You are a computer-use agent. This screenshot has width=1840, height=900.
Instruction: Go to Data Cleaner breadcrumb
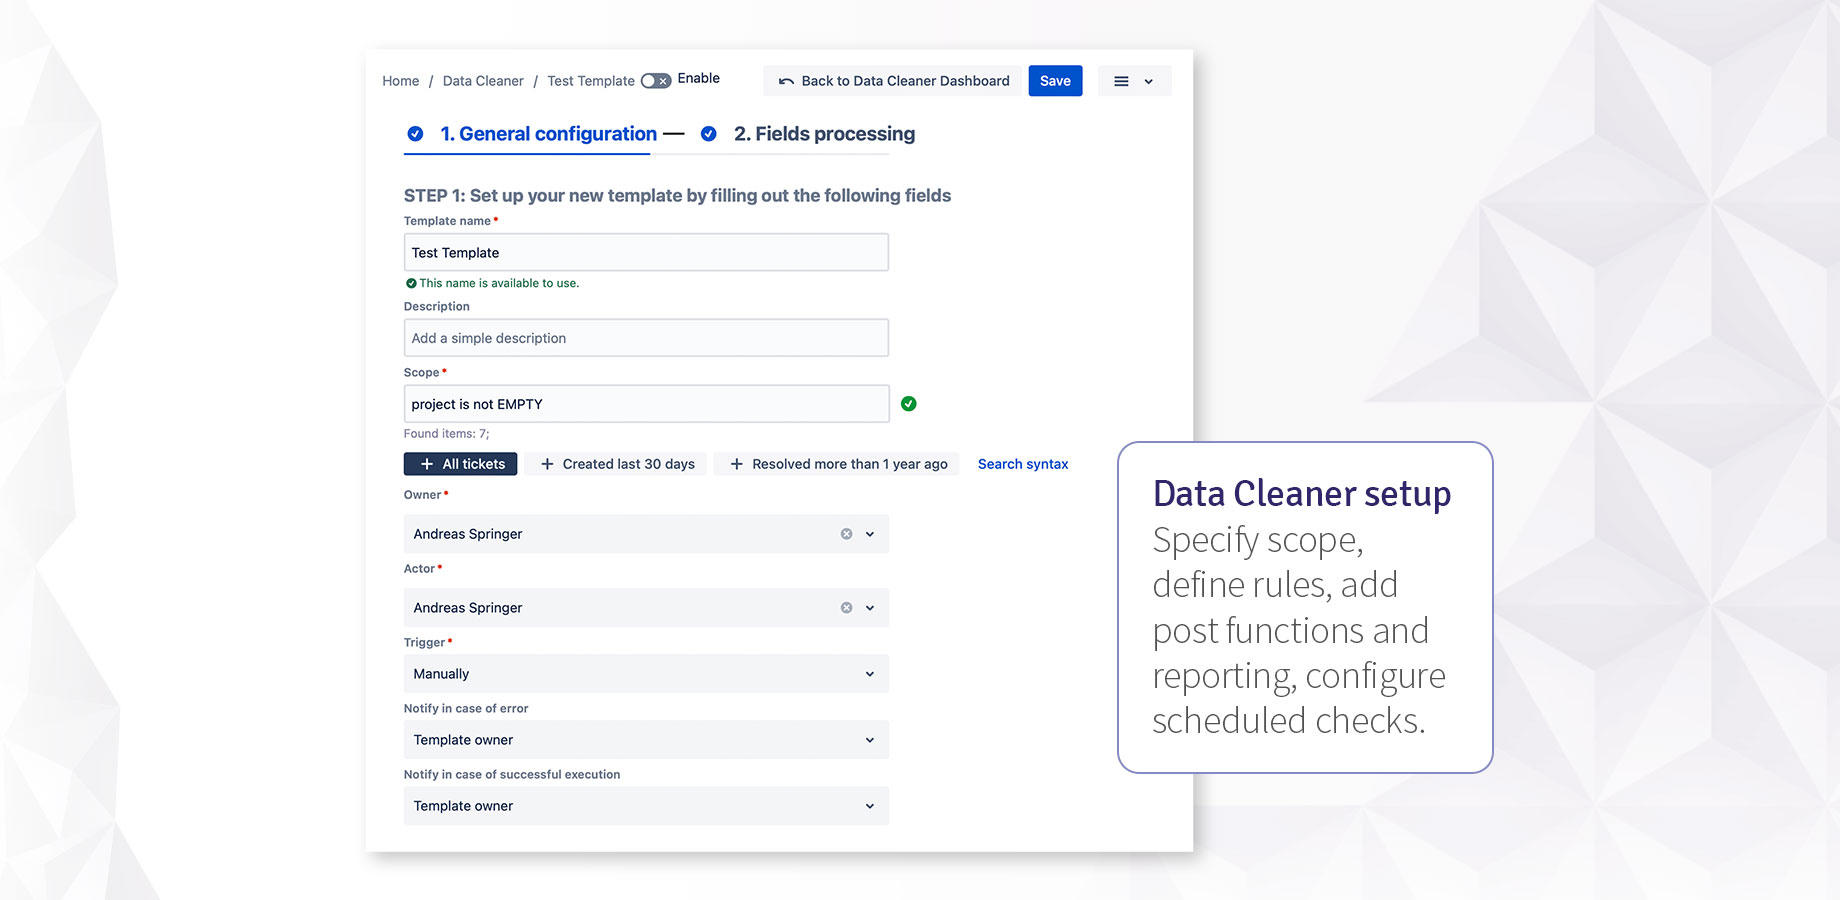(483, 81)
